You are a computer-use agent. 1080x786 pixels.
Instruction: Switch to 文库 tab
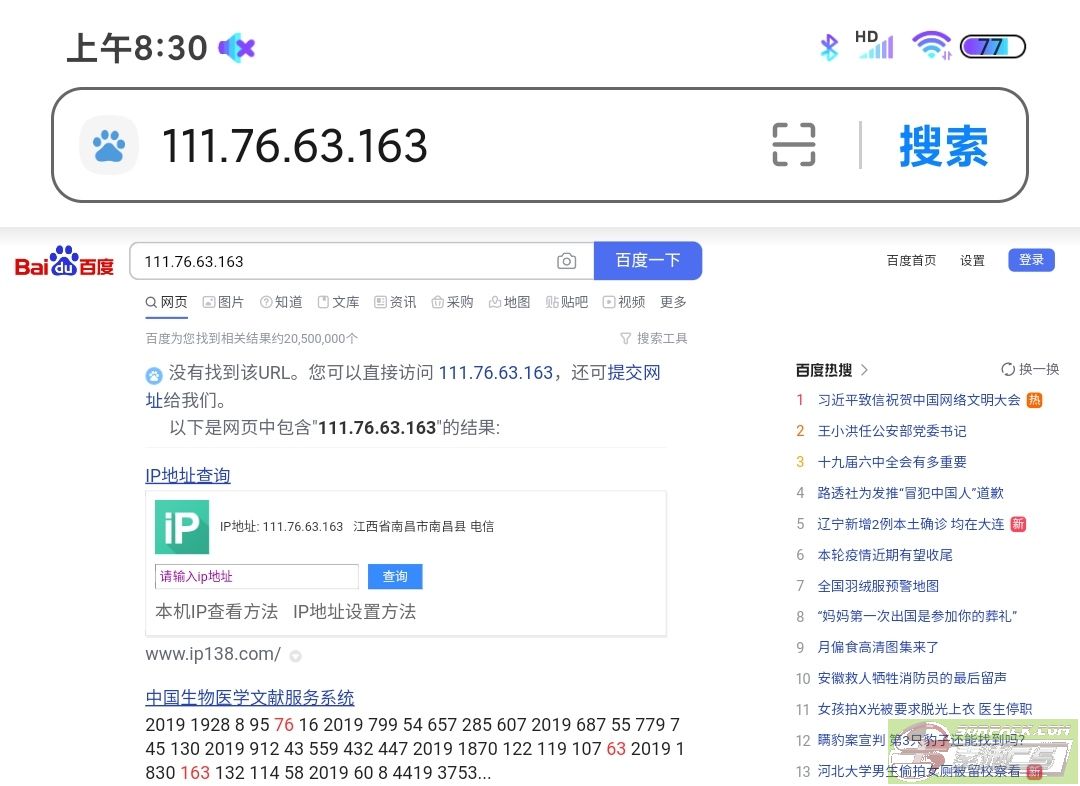(338, 302)
